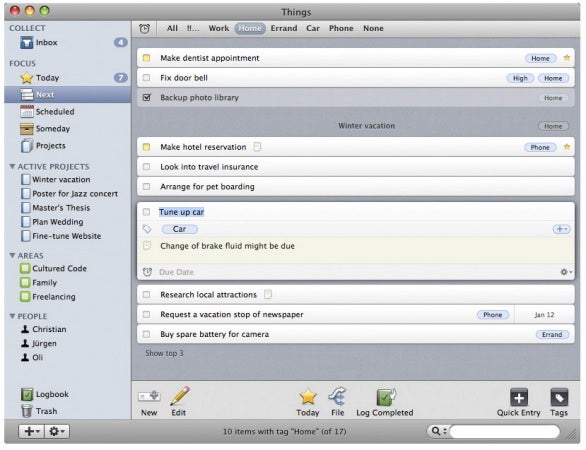
Task: Filter tasks by Work tag
Action: (219, 28)
